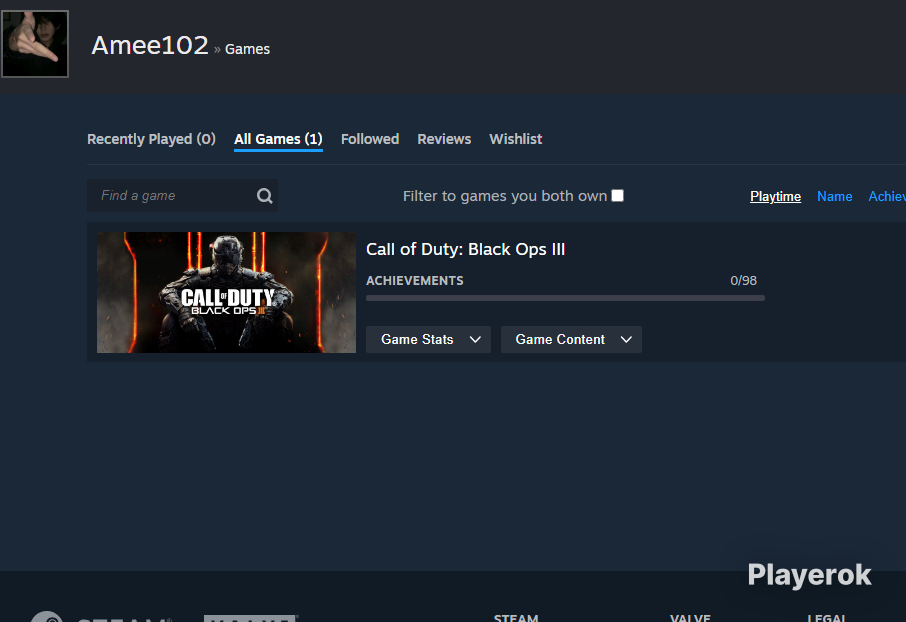Open the Reviews tab
Viewport: 906px width, 622px height.
pyautogui.click(x=444, y=139)
